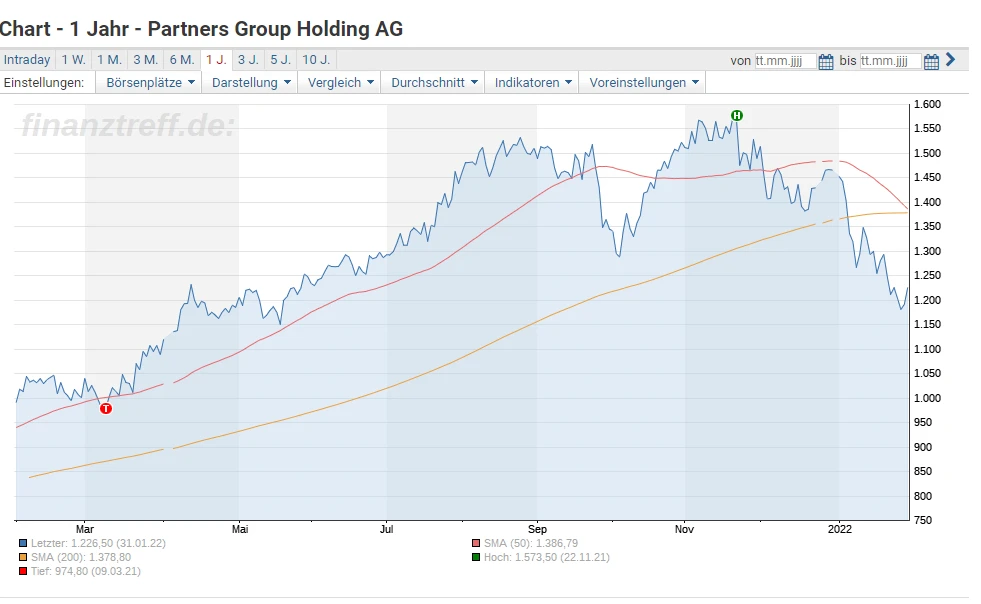The image size is (981, 604).
Task: Click the orange SMA (200) legend square
Action: (23, 557)
